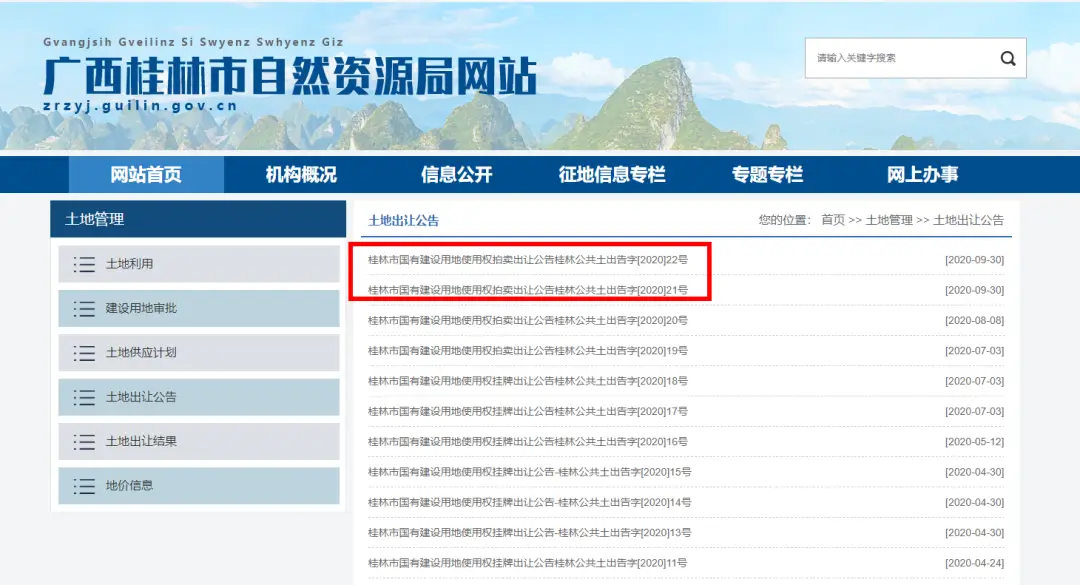Select 土地出让结果 in the sidebar

click(199, 441)
